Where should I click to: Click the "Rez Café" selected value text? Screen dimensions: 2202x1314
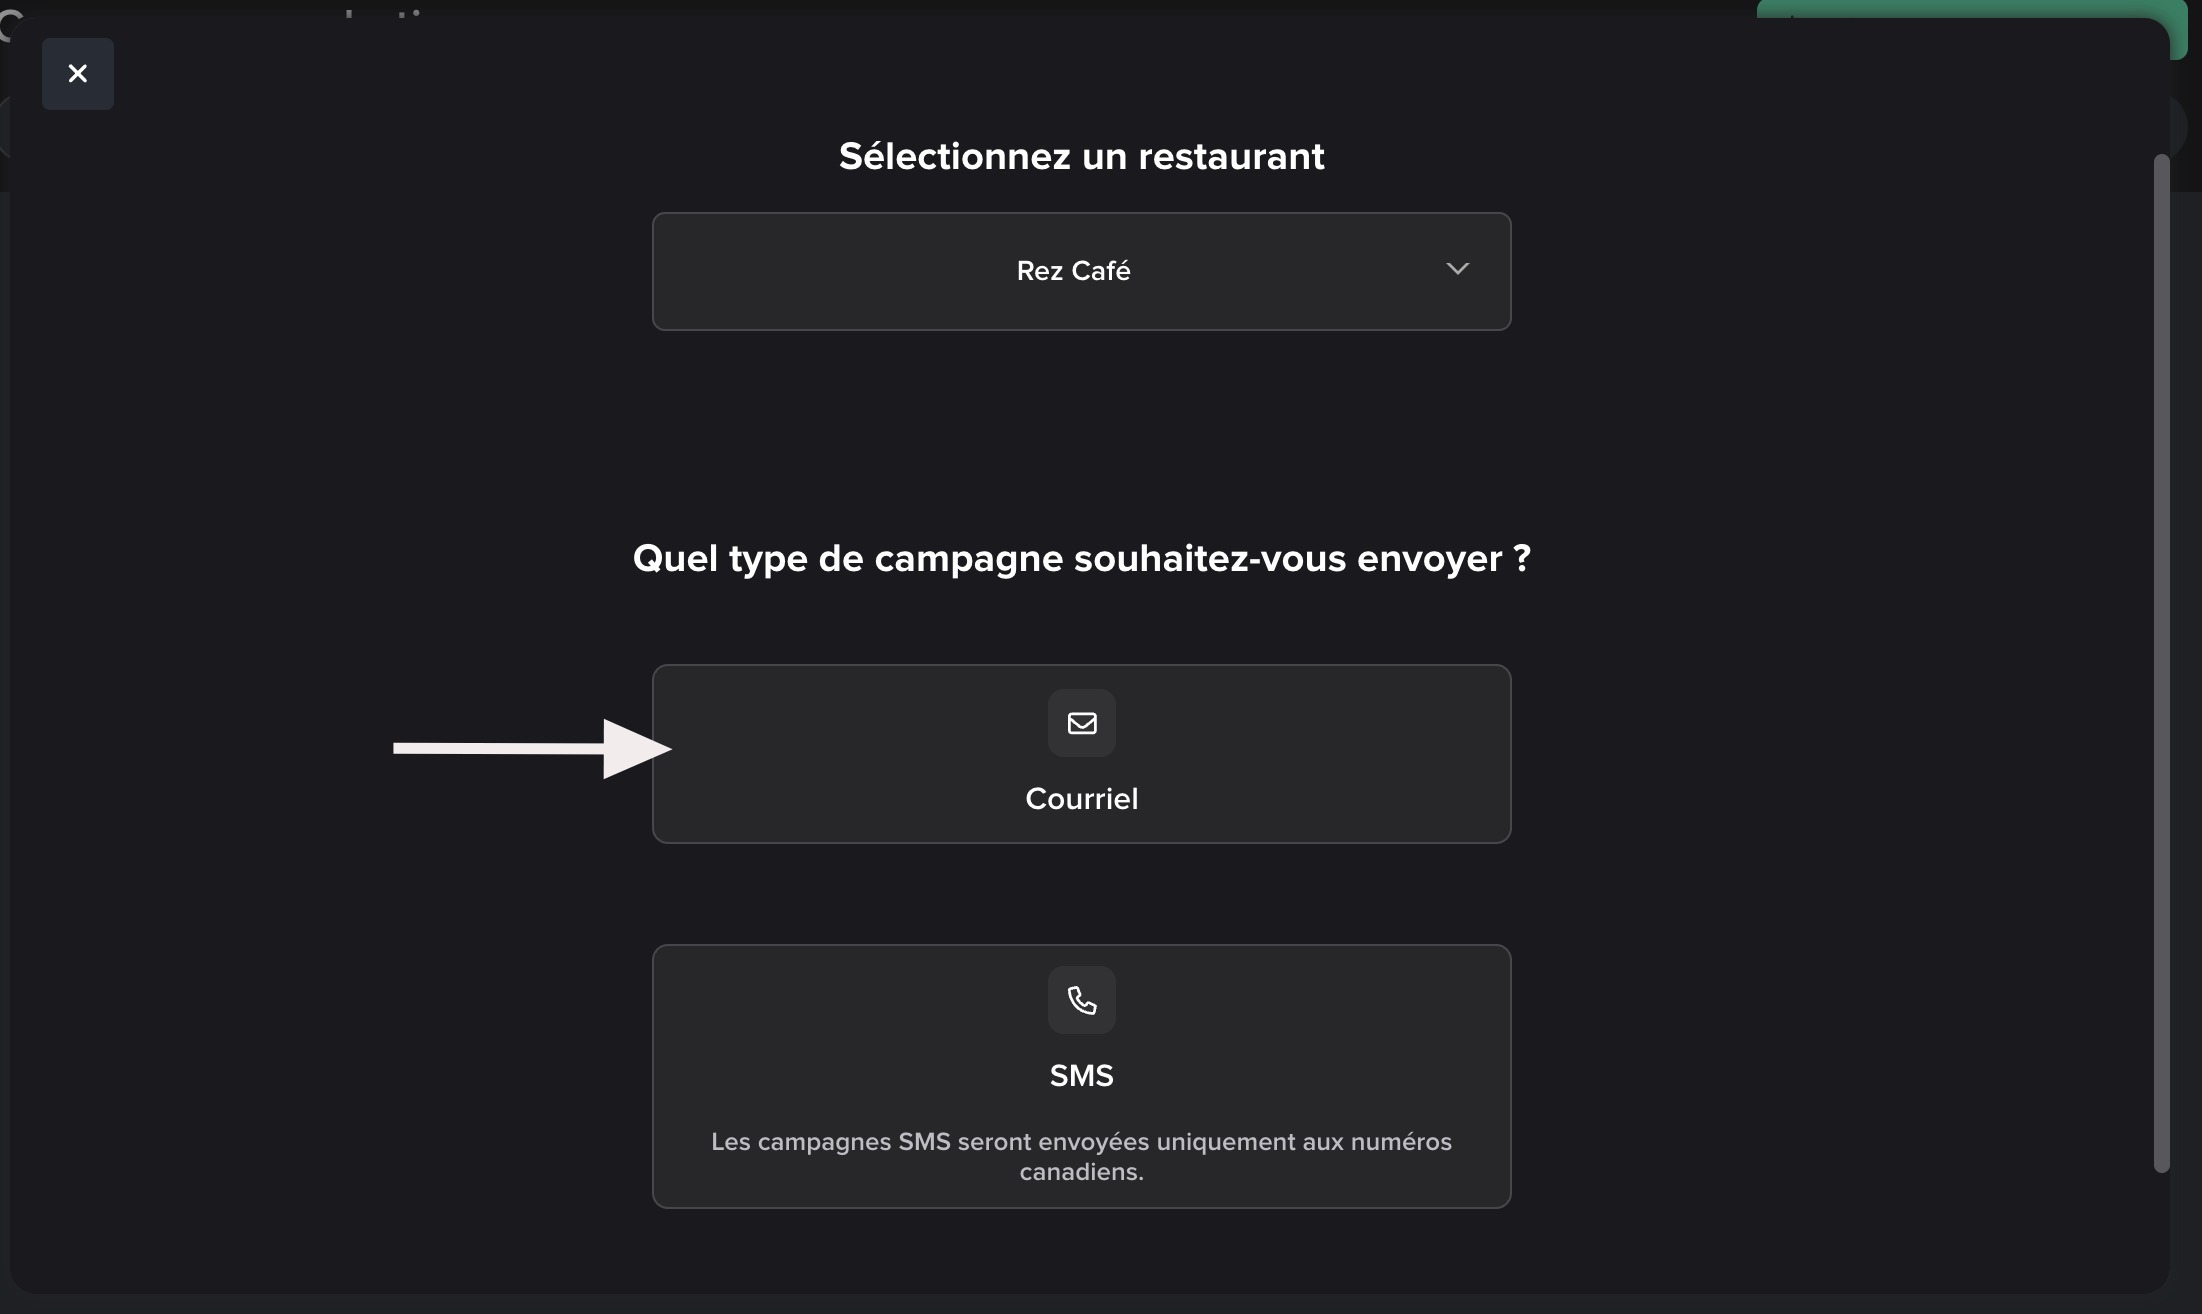(1073, 271)
